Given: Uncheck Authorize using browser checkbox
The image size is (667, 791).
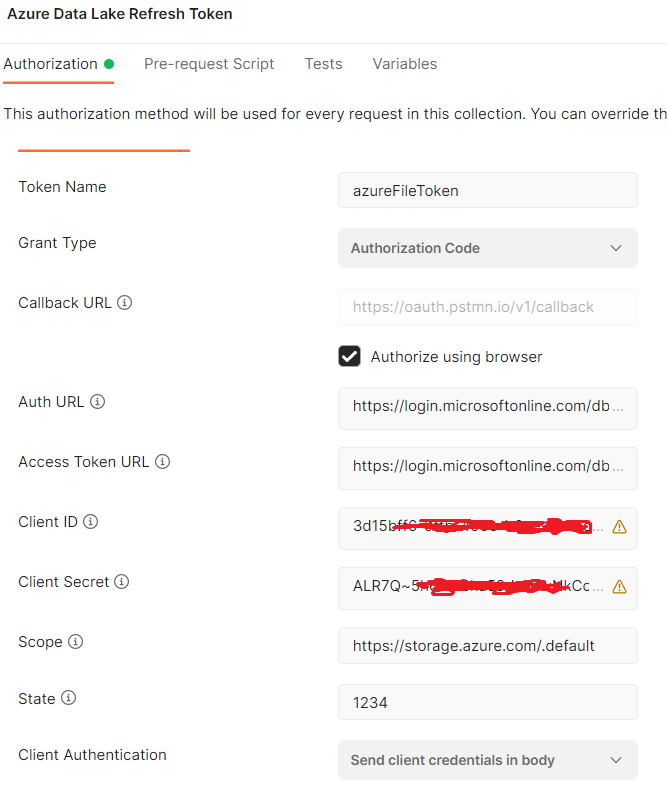Looking at the screenshot, I should (x=349, y=356).
